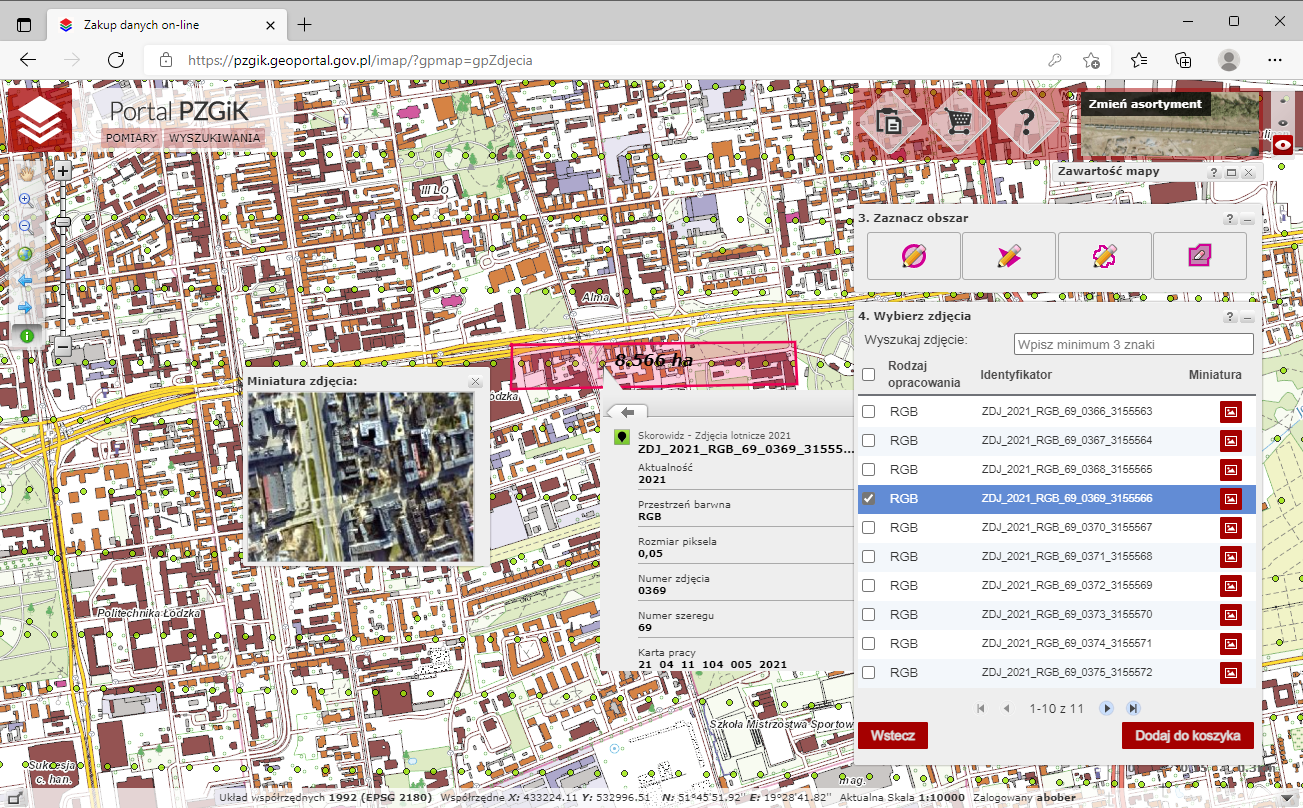1303x808 pixels.
Task: Collapse the '4. Wybierz zdjęcia' panel
Action: (x=1247, y=317)
